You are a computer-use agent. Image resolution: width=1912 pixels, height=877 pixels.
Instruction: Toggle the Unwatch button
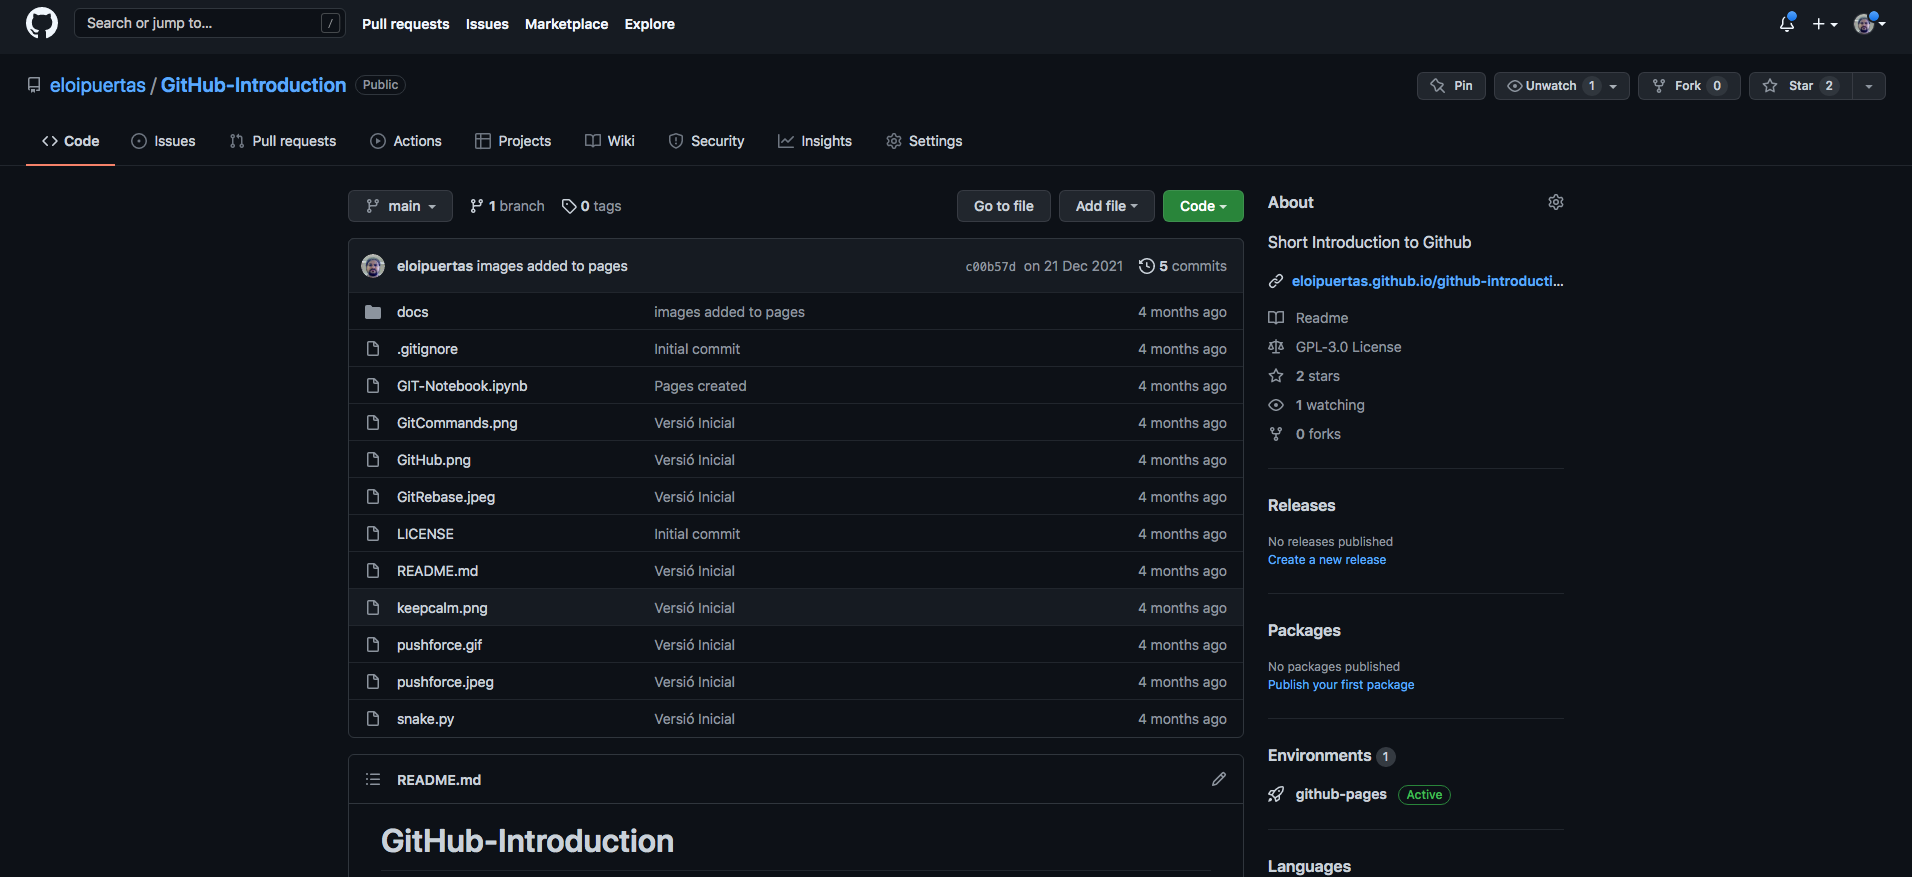pyautogui.click(x=1550, y=86)
